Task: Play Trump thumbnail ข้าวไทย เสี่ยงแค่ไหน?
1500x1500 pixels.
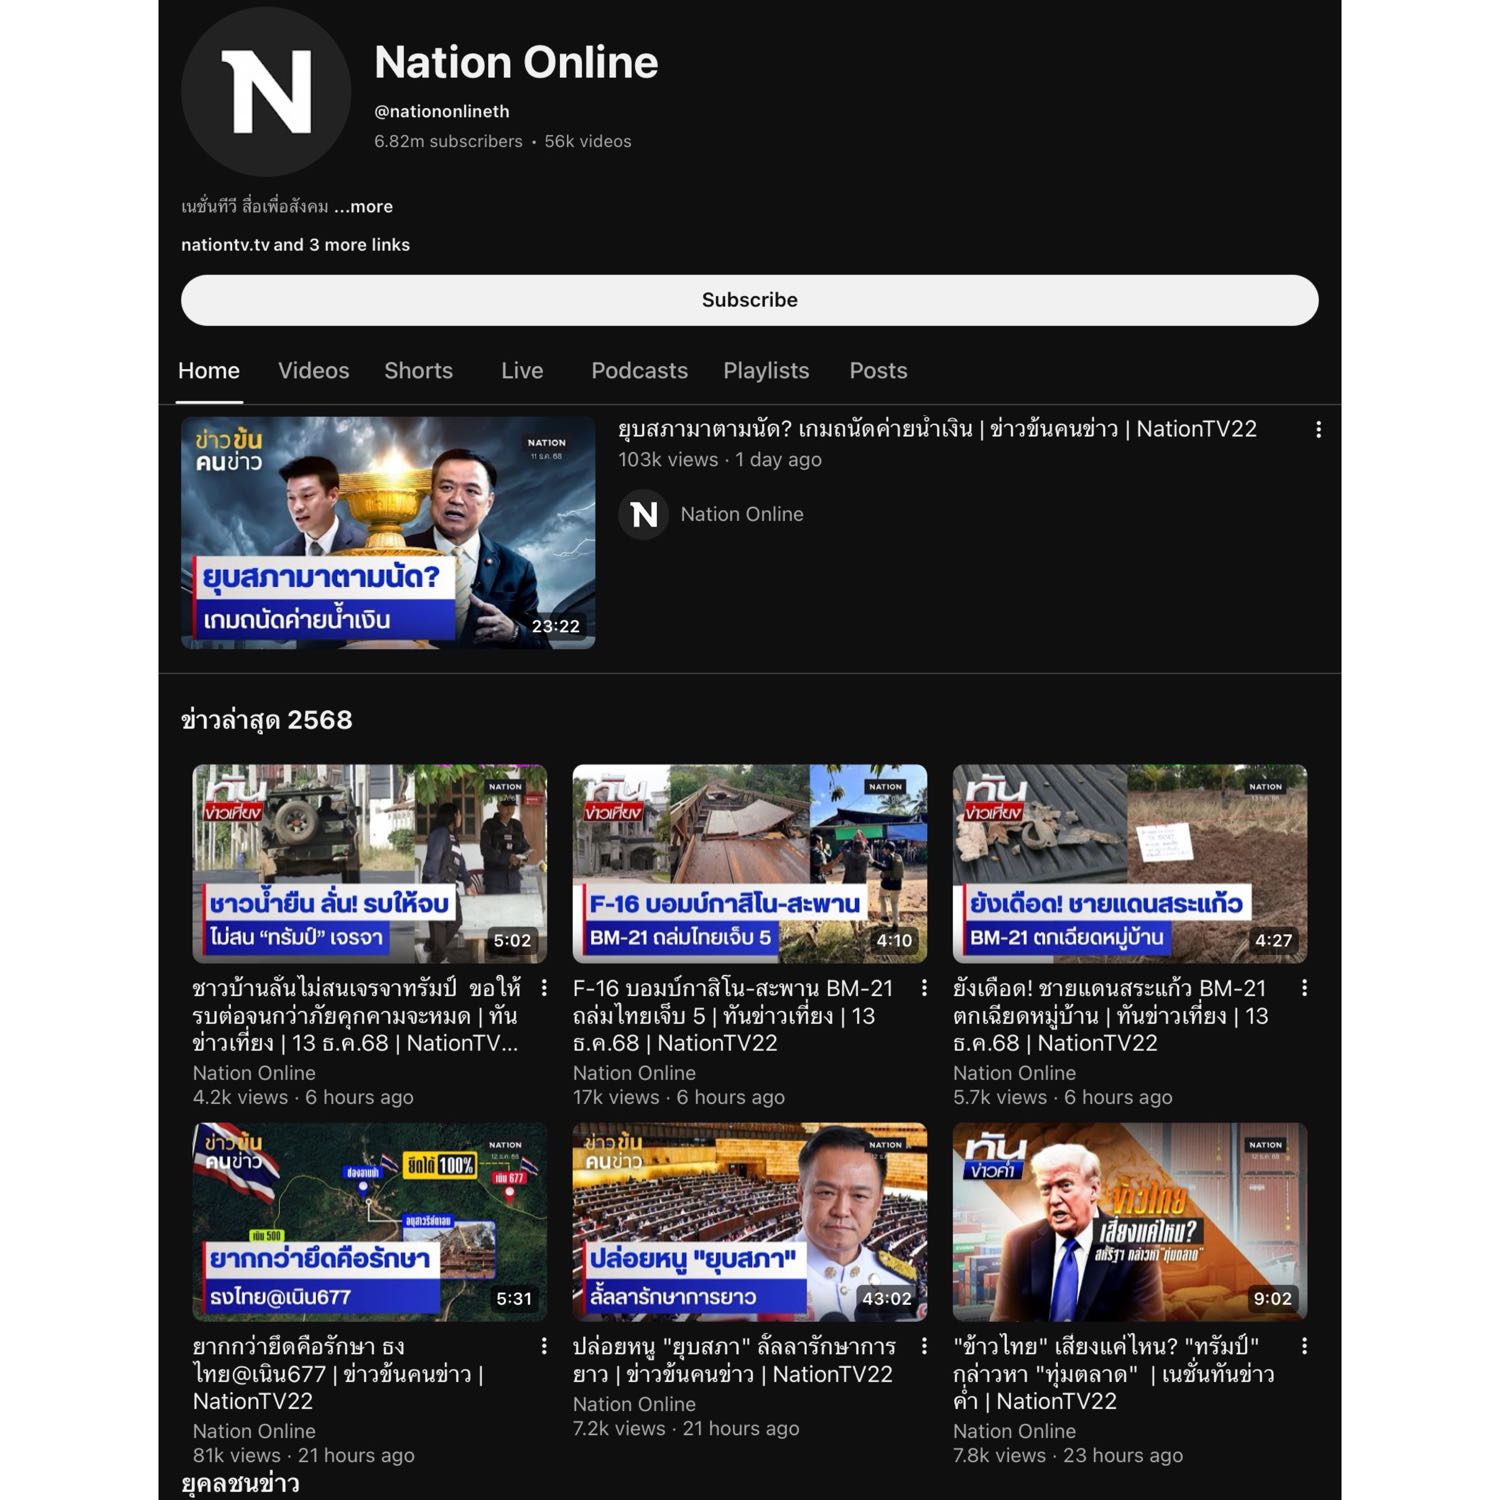Action: [1130, 1222]
